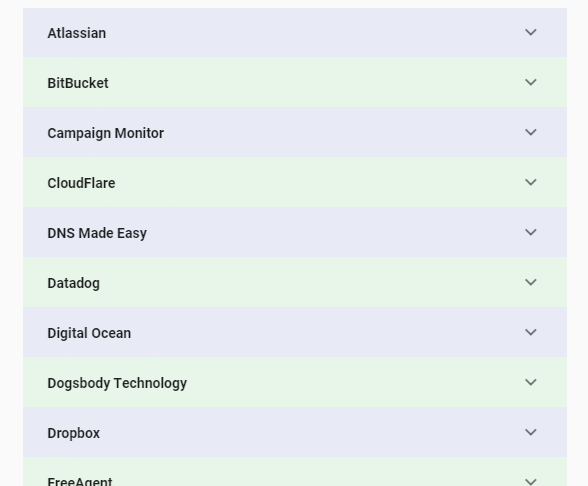Open the Campaign Monitor chevron arrow

pos(531,132)
